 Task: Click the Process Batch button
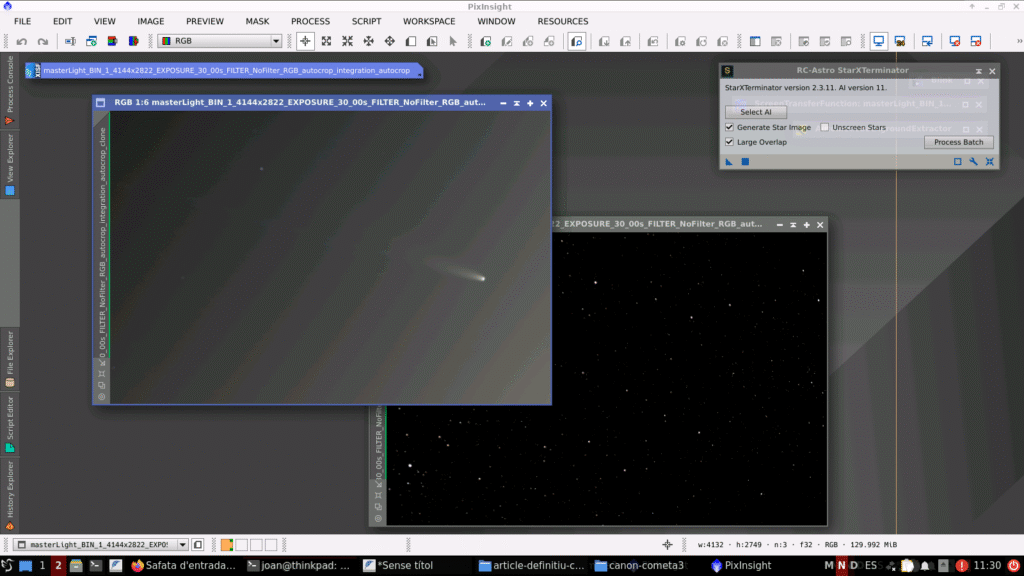(x=958, y=142)
